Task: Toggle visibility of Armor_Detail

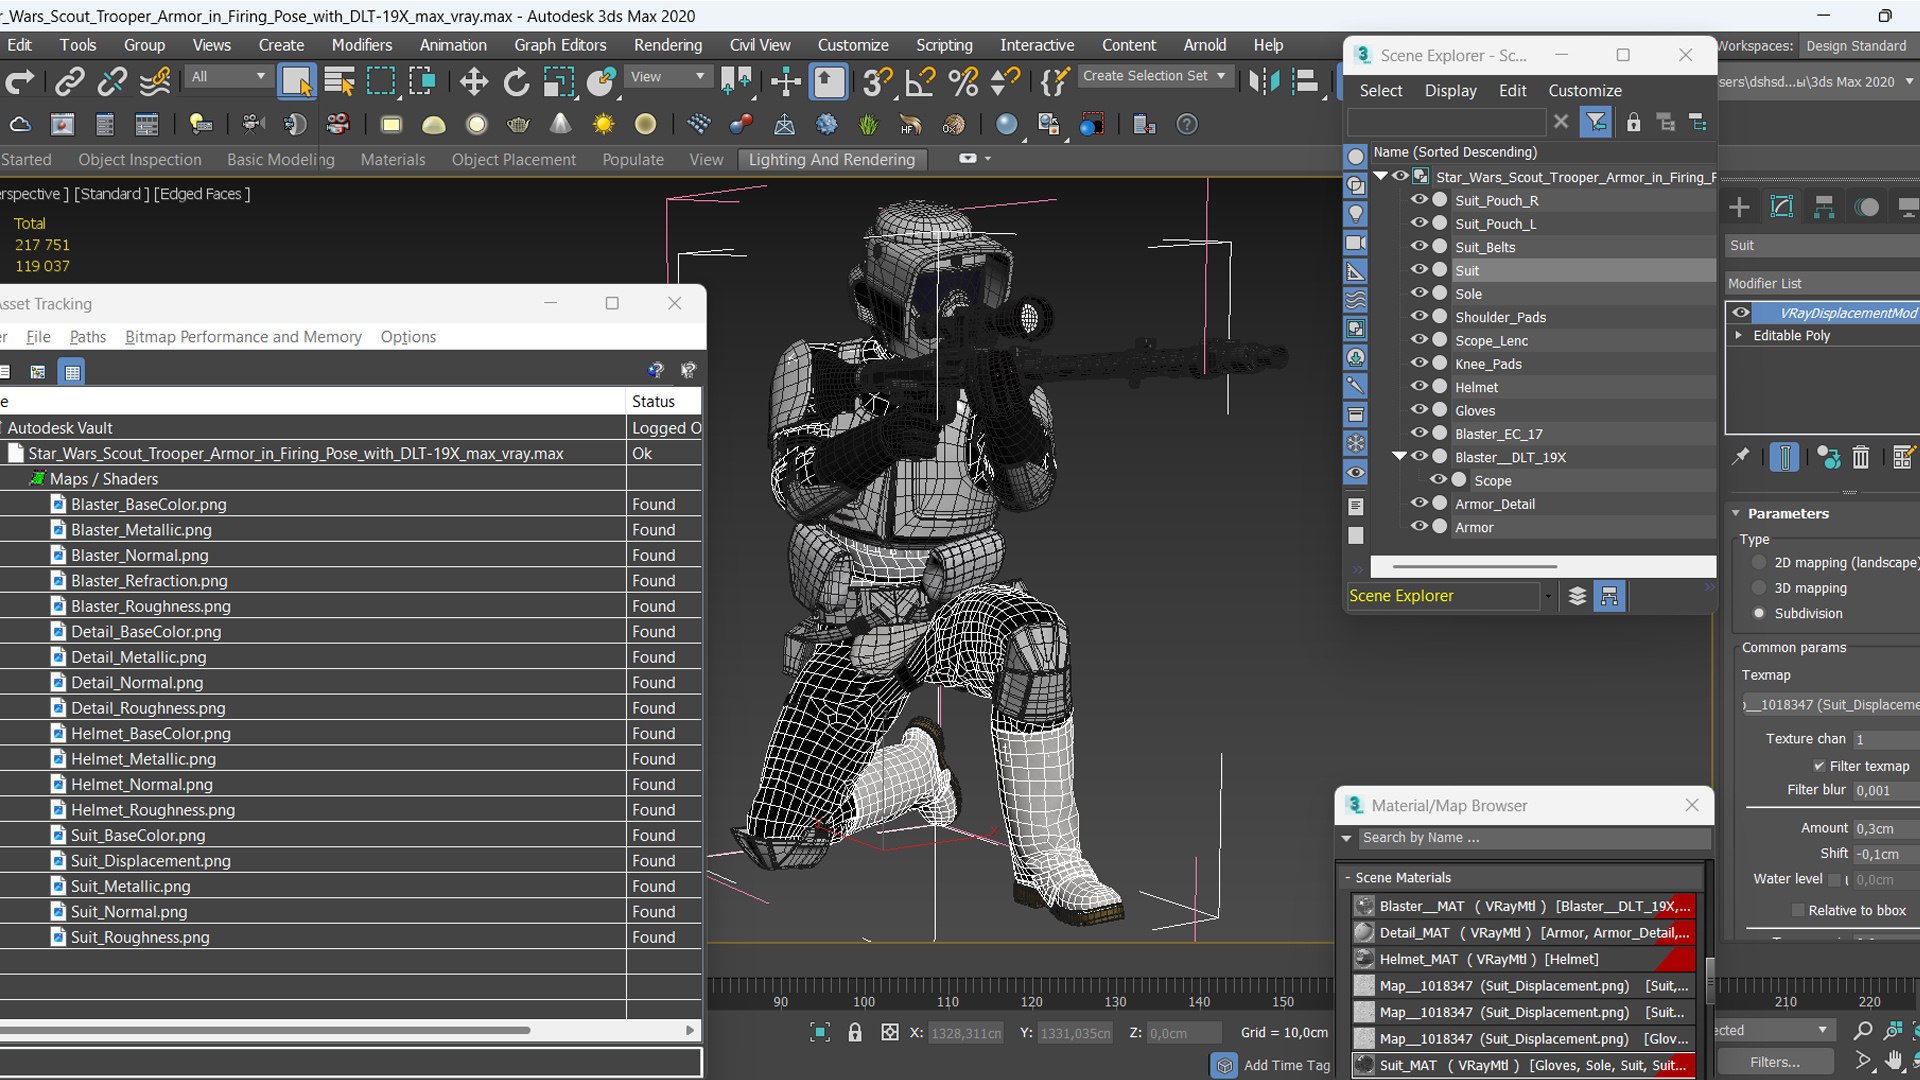Action: point(1418,503)
